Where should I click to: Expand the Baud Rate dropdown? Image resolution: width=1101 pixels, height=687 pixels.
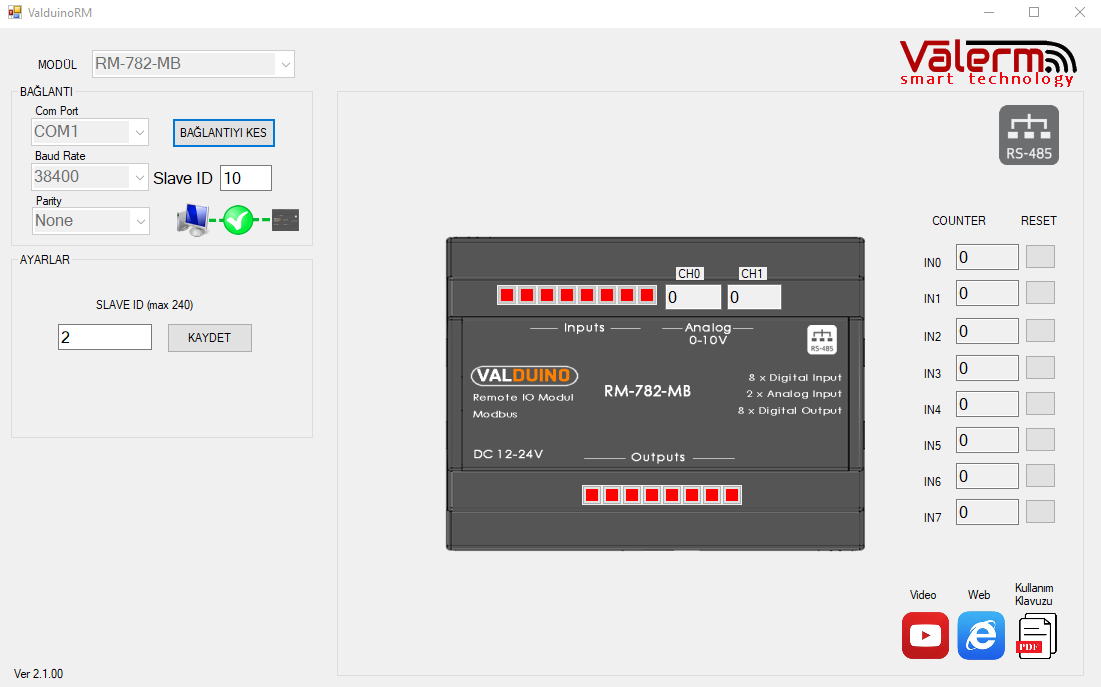(x=90, y=177)
